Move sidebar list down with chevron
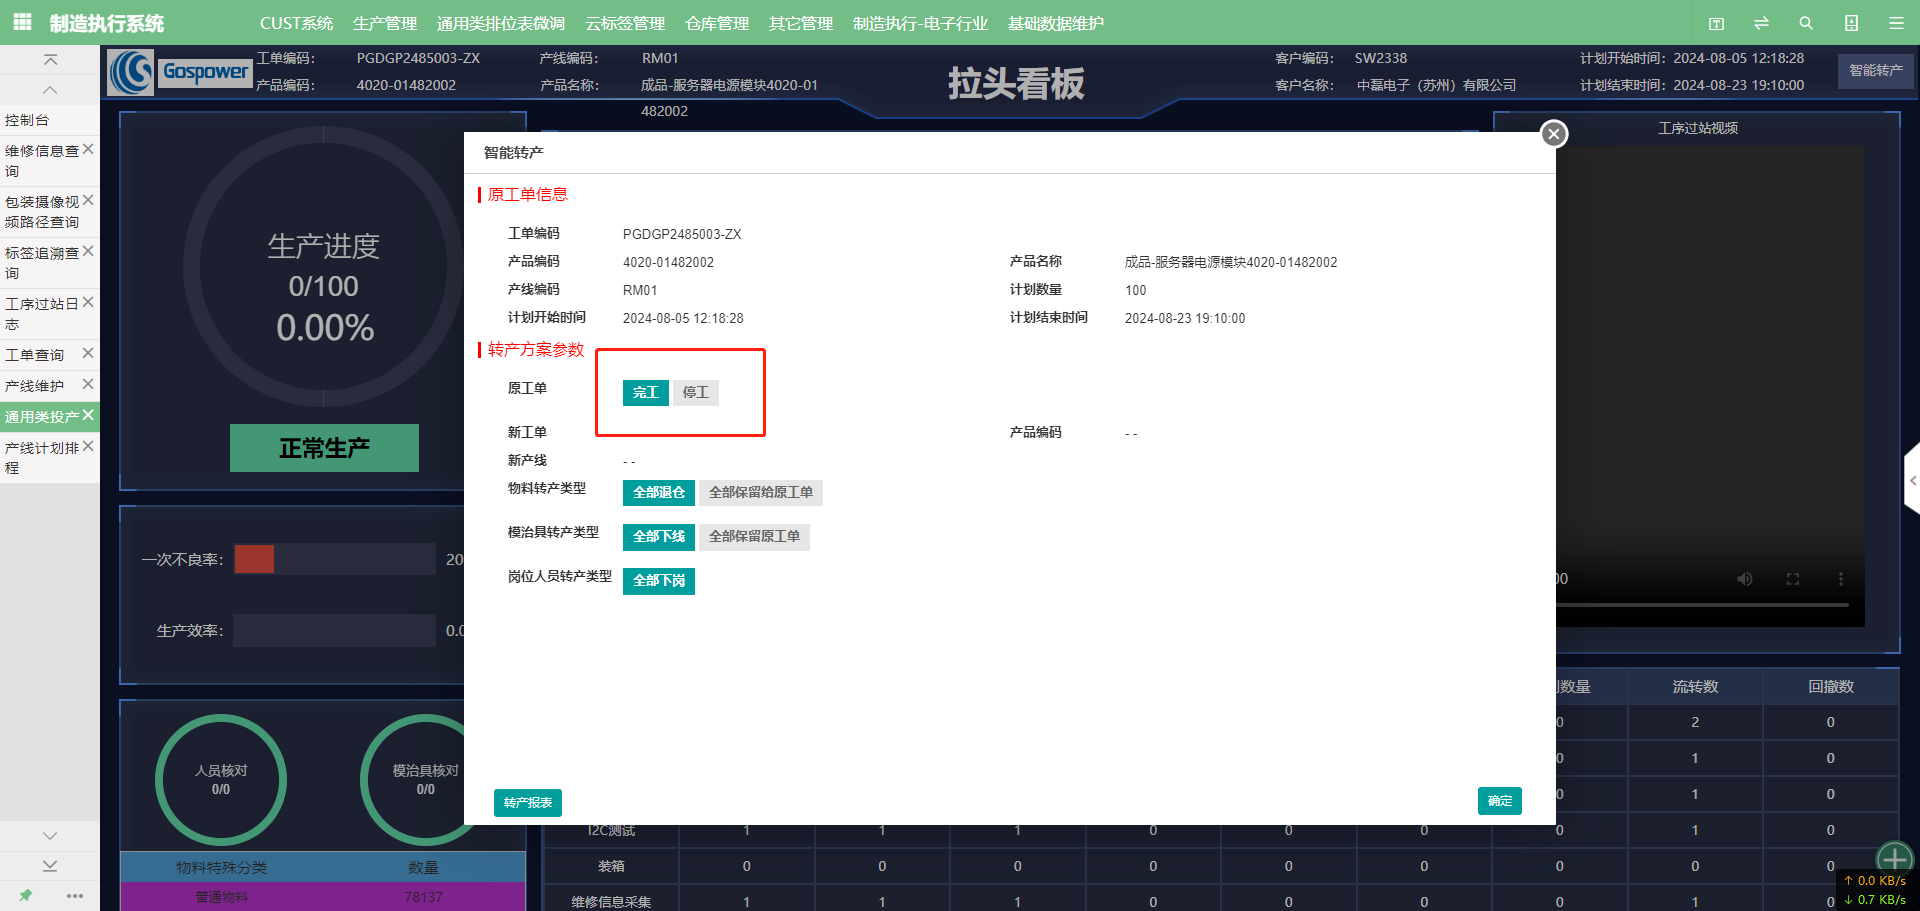Image resolution: width=1920 pixels, height=911 pixels. point(50,835)
